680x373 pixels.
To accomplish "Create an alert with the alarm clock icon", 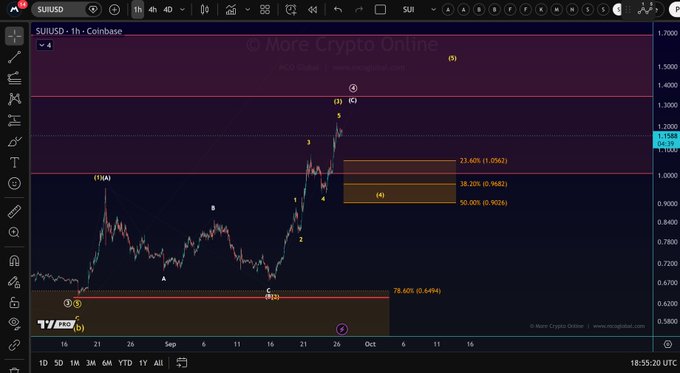I will click(291, 9).
